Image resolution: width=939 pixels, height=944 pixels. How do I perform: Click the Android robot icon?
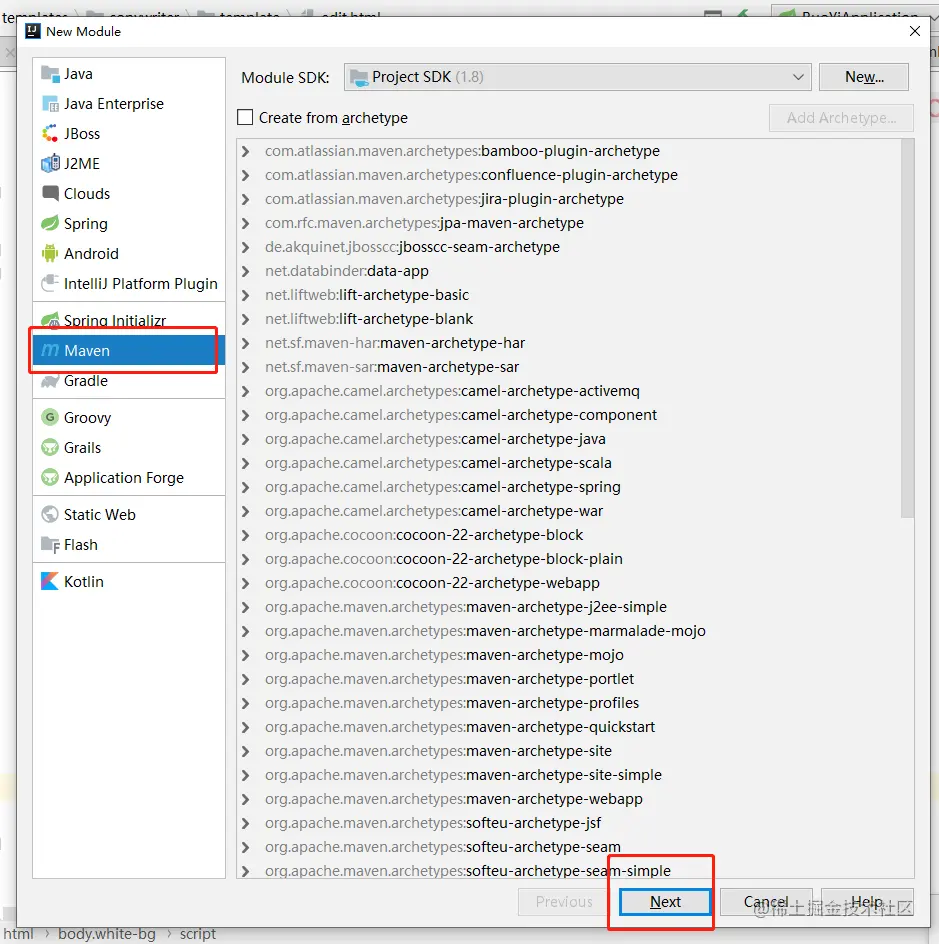50,253
